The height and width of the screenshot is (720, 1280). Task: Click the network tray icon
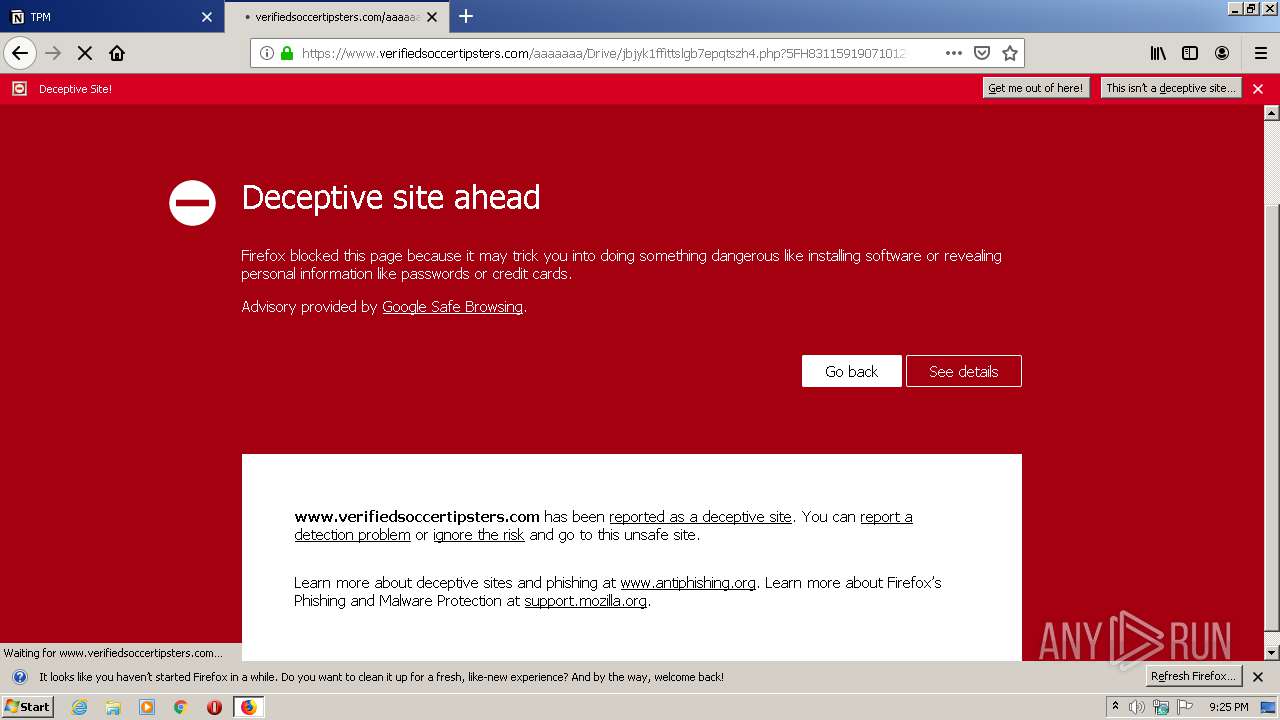click(x=1161, y=707)
